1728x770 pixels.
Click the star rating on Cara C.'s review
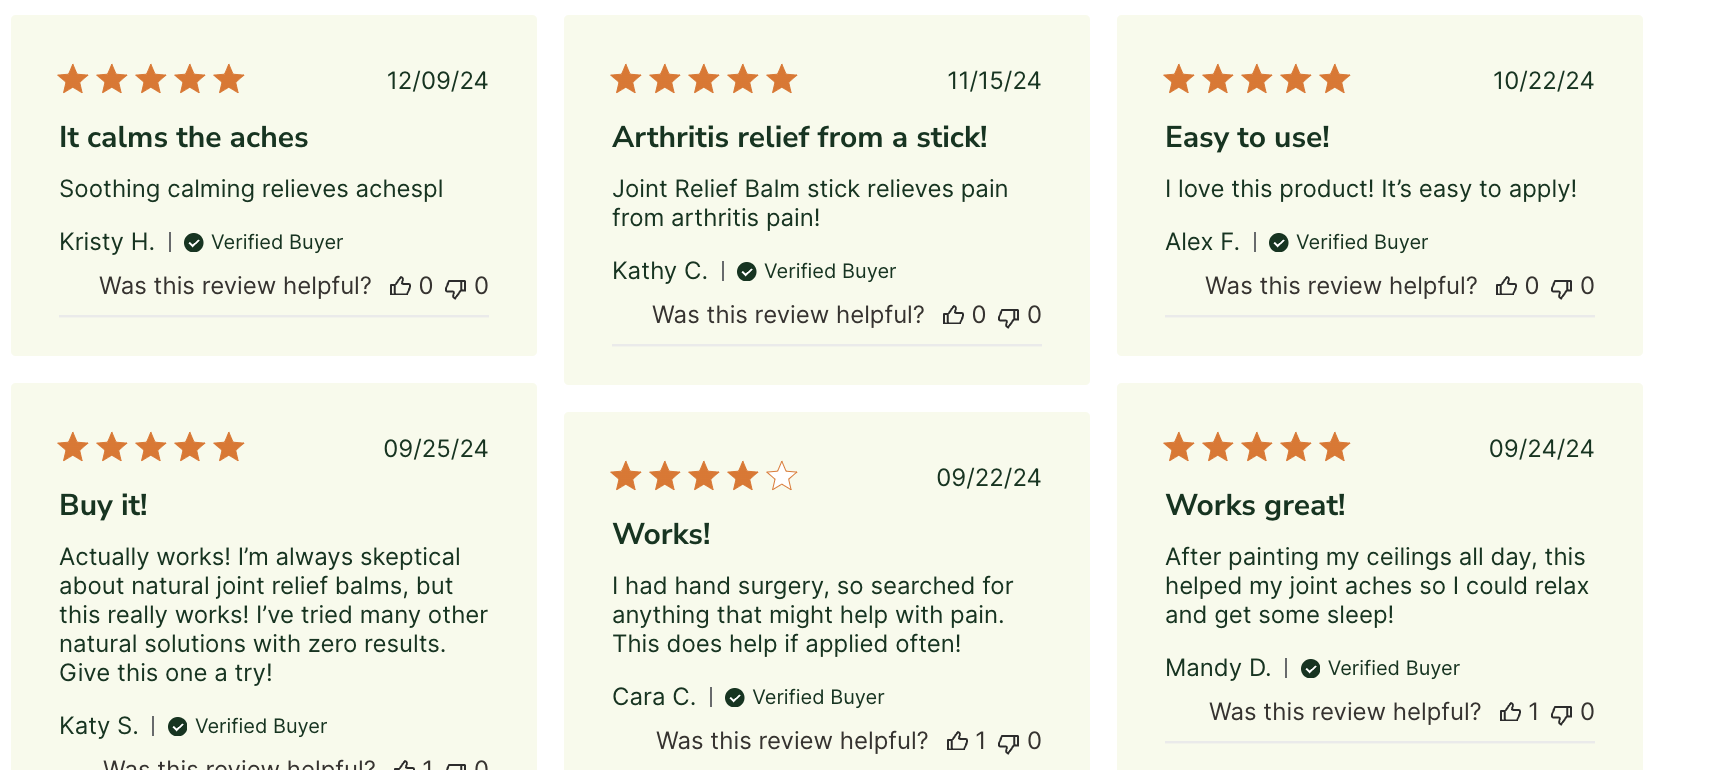click(704, 476)
